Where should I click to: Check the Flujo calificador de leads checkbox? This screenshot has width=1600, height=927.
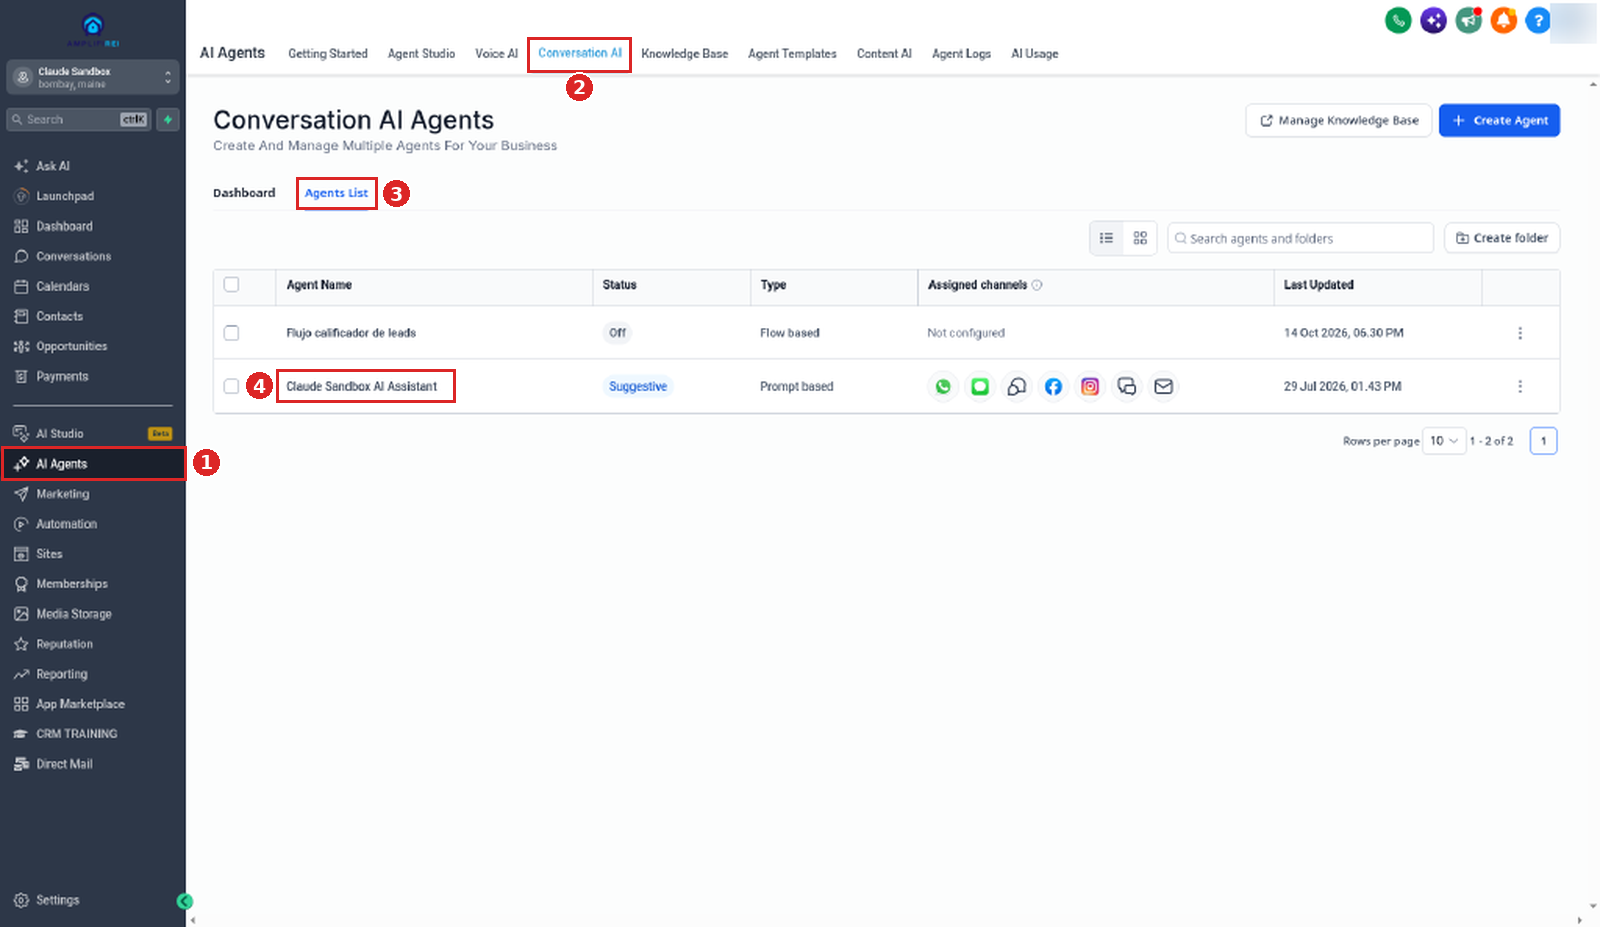pos(231,333)
